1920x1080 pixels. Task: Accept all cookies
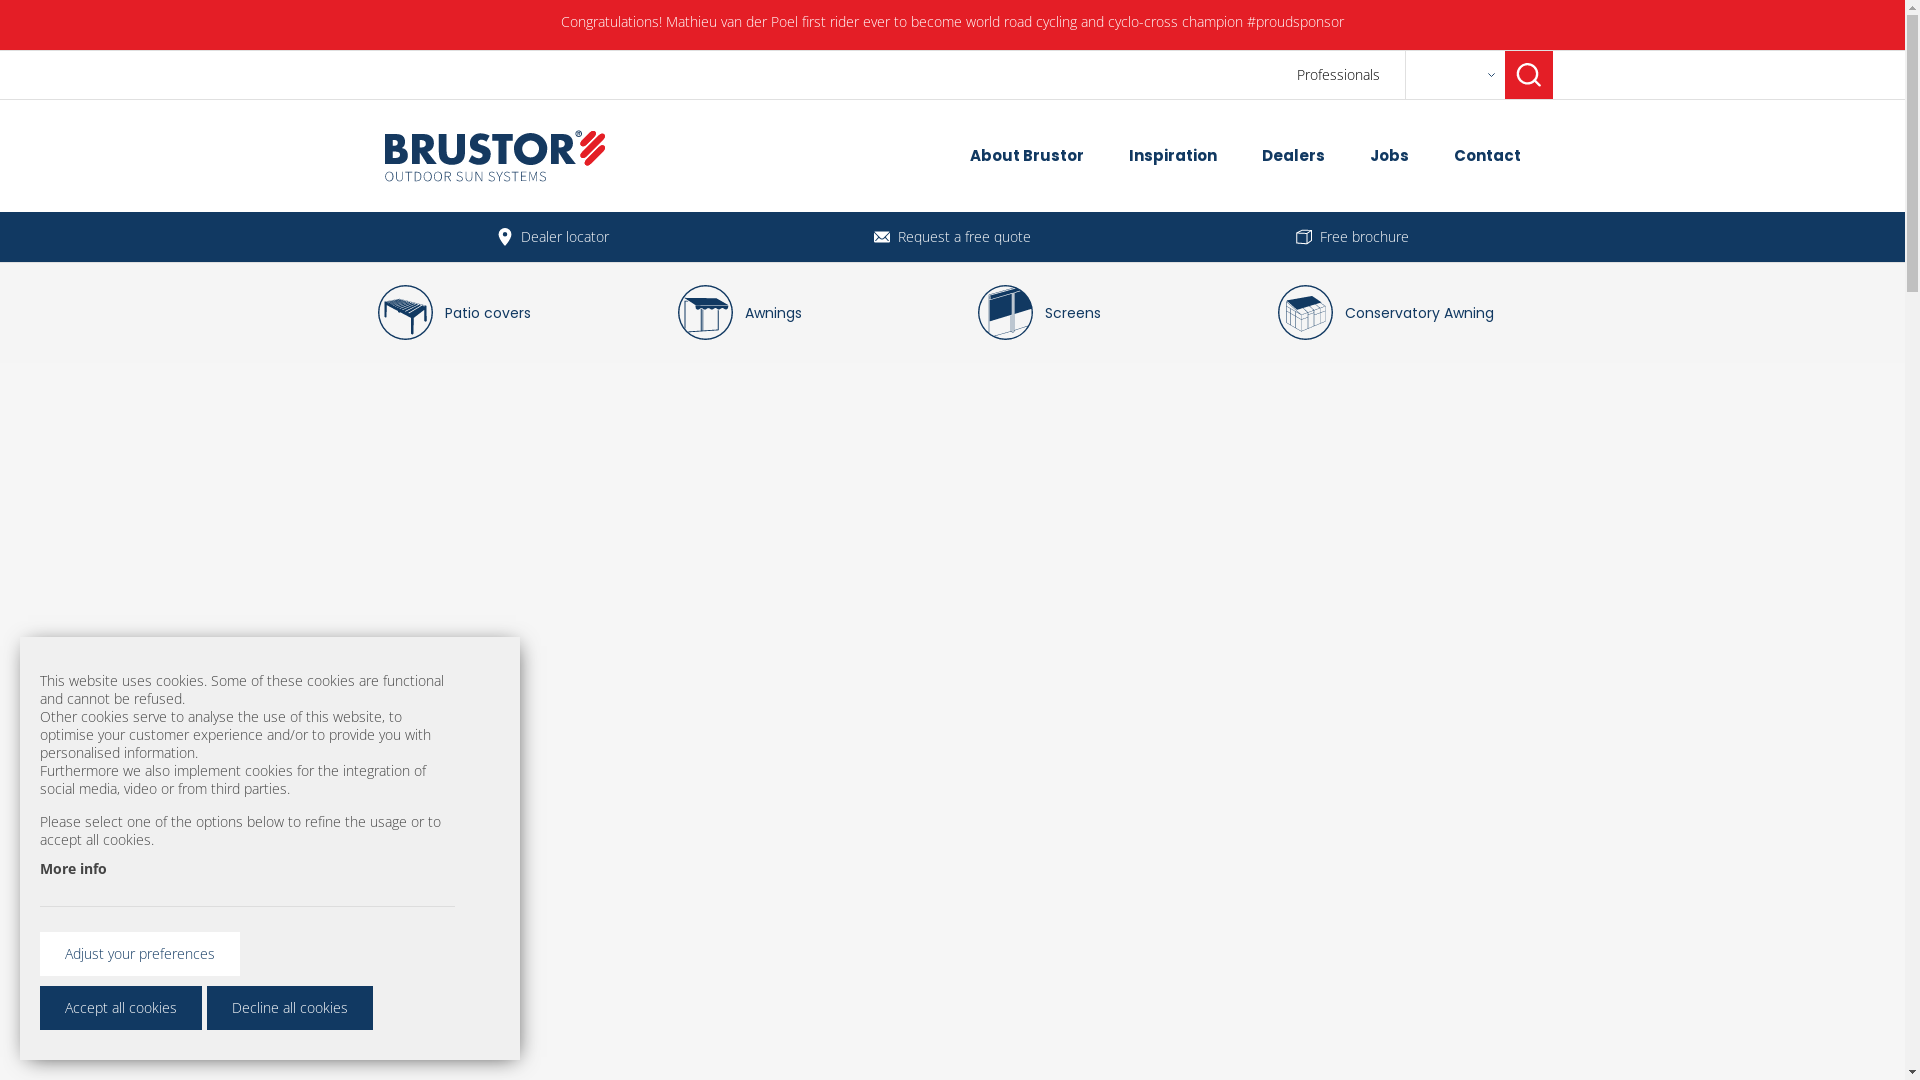[x=121, y=1008]
